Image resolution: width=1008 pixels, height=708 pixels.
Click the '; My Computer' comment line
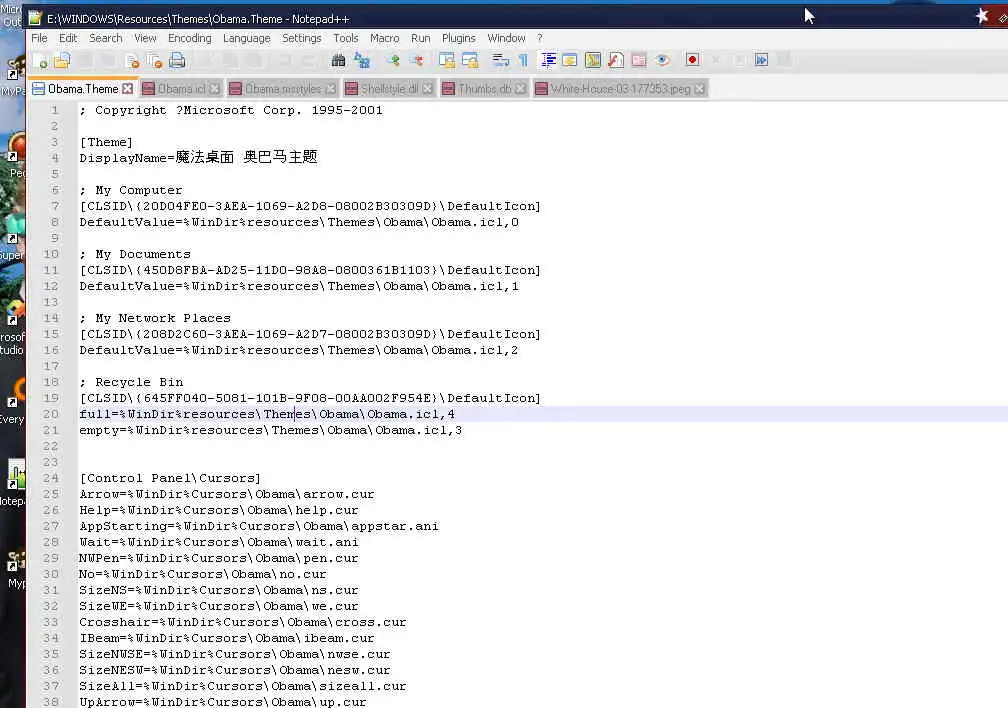point(131,190)
